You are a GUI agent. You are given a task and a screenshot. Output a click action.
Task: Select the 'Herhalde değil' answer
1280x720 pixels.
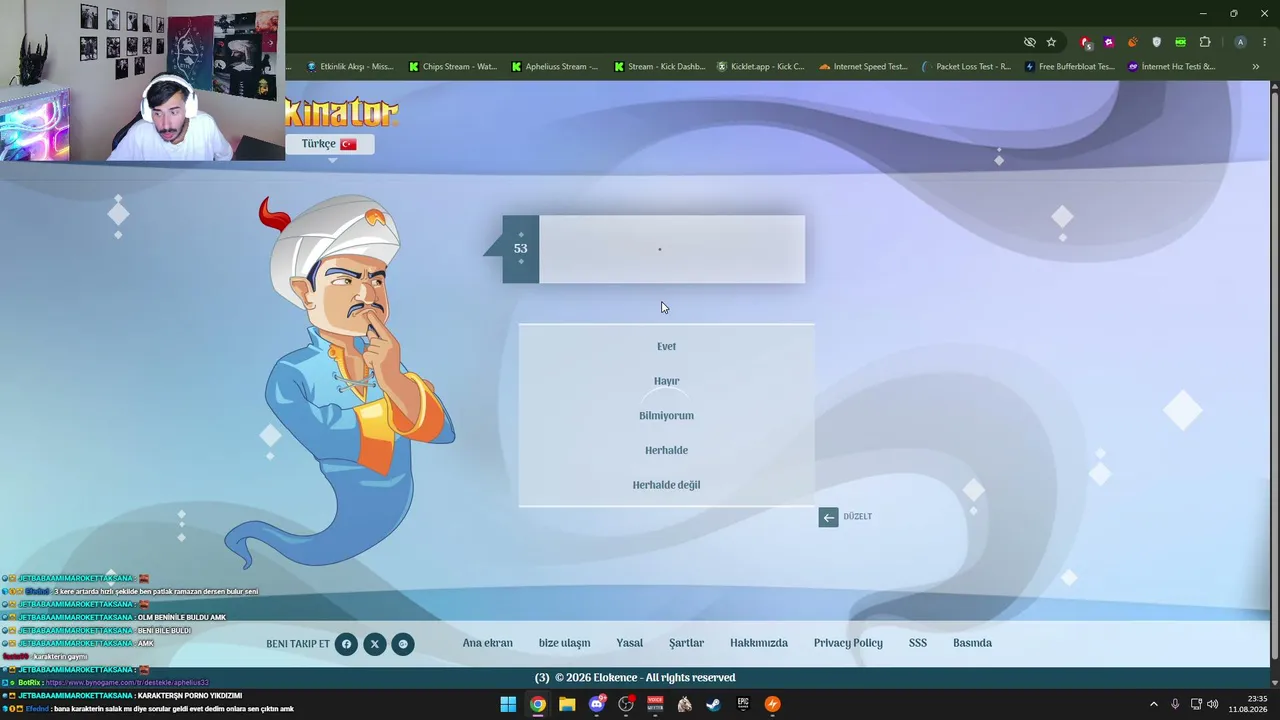coord(666,485)
